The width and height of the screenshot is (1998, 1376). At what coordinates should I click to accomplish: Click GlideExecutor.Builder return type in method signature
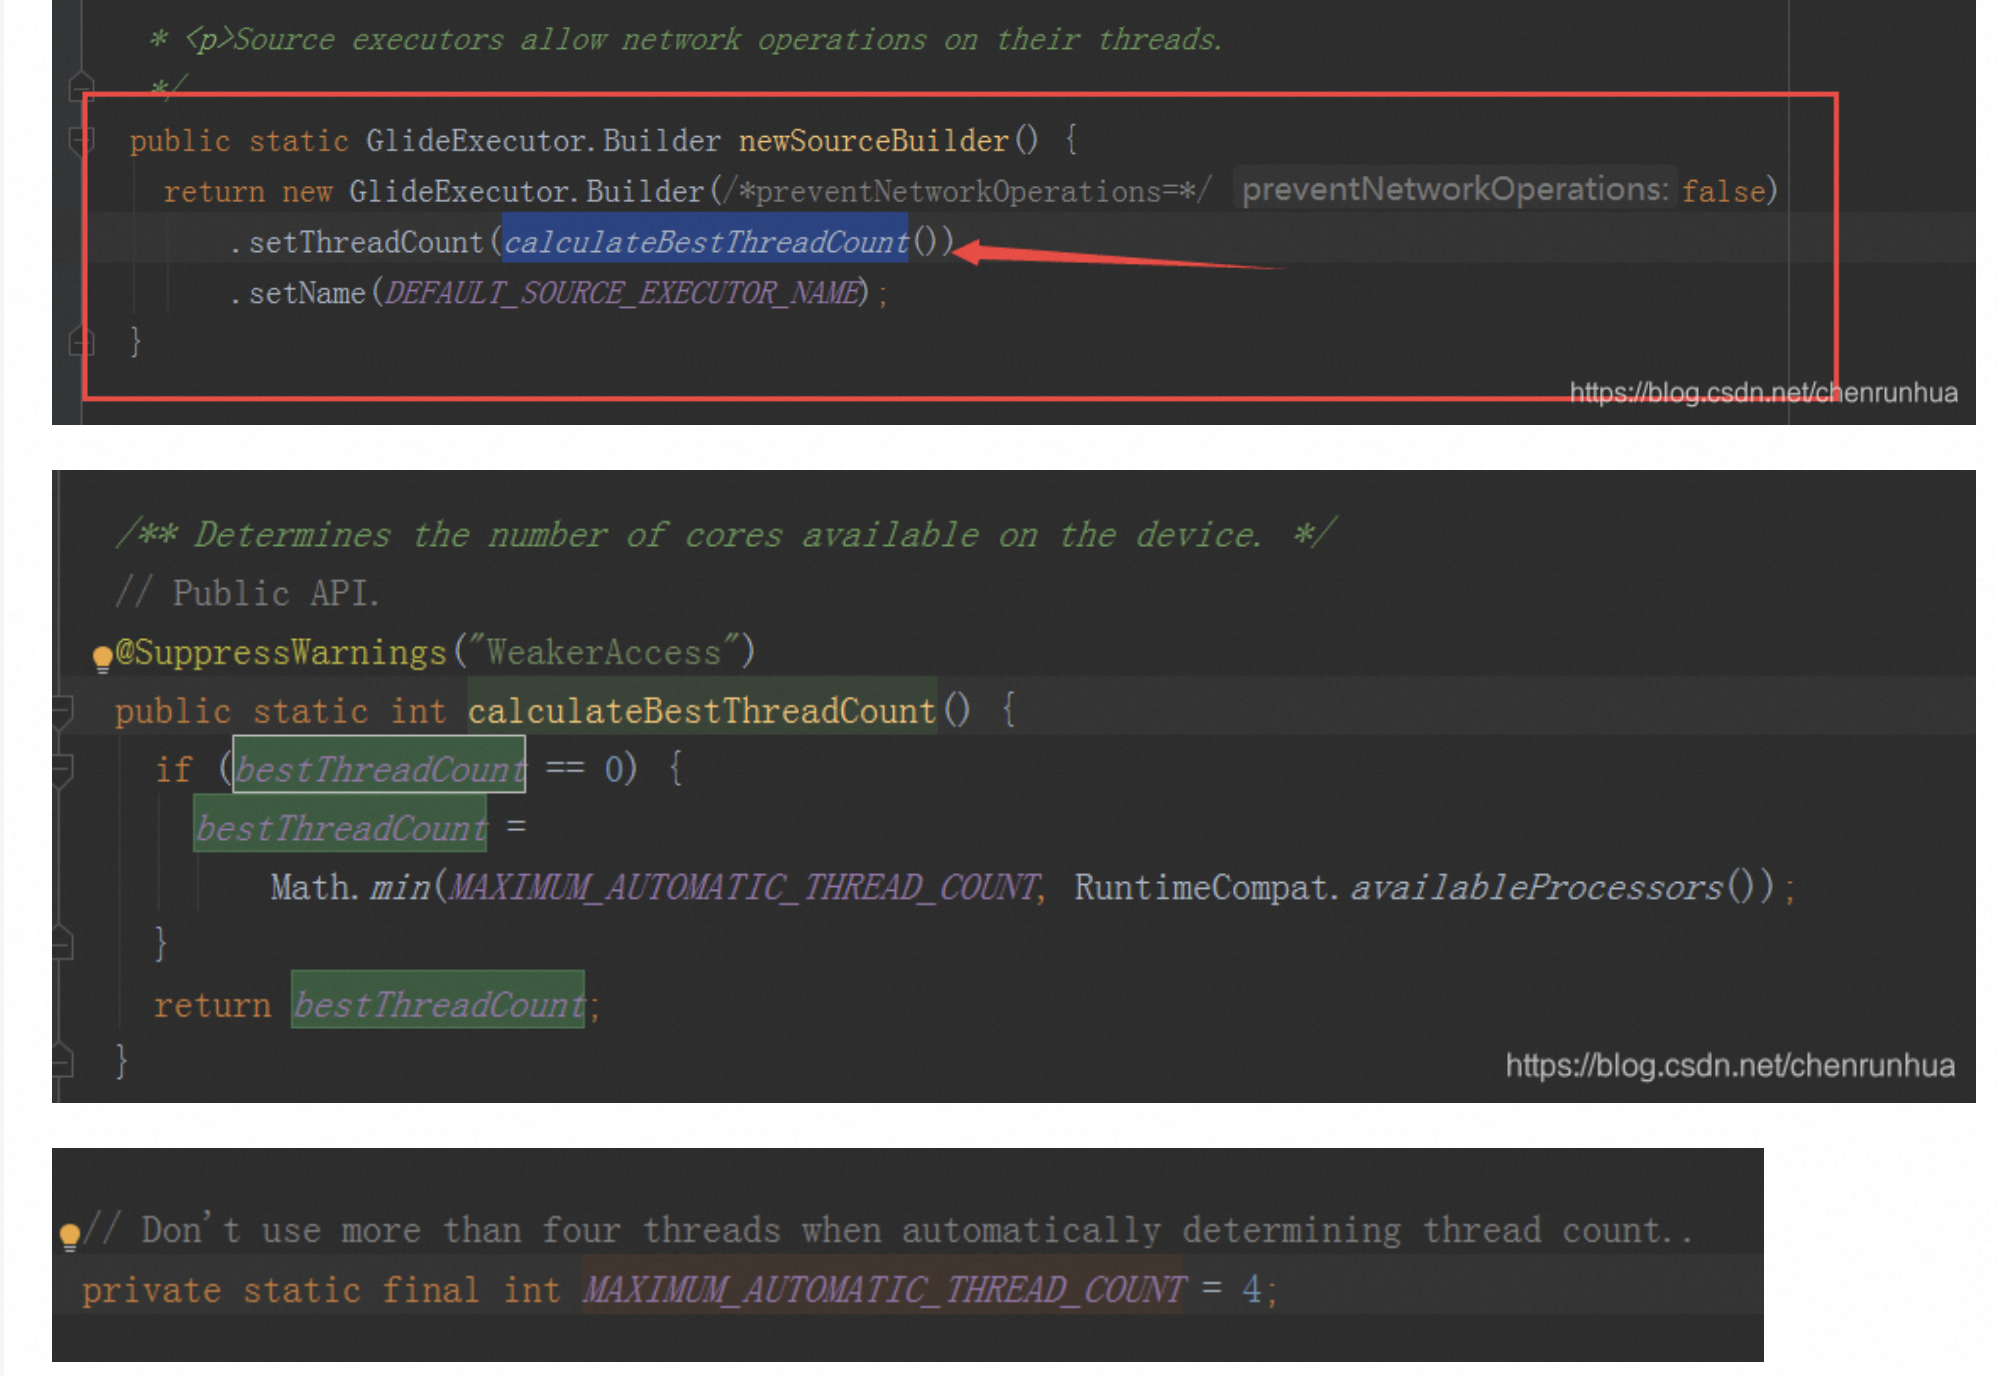[543, 140]
